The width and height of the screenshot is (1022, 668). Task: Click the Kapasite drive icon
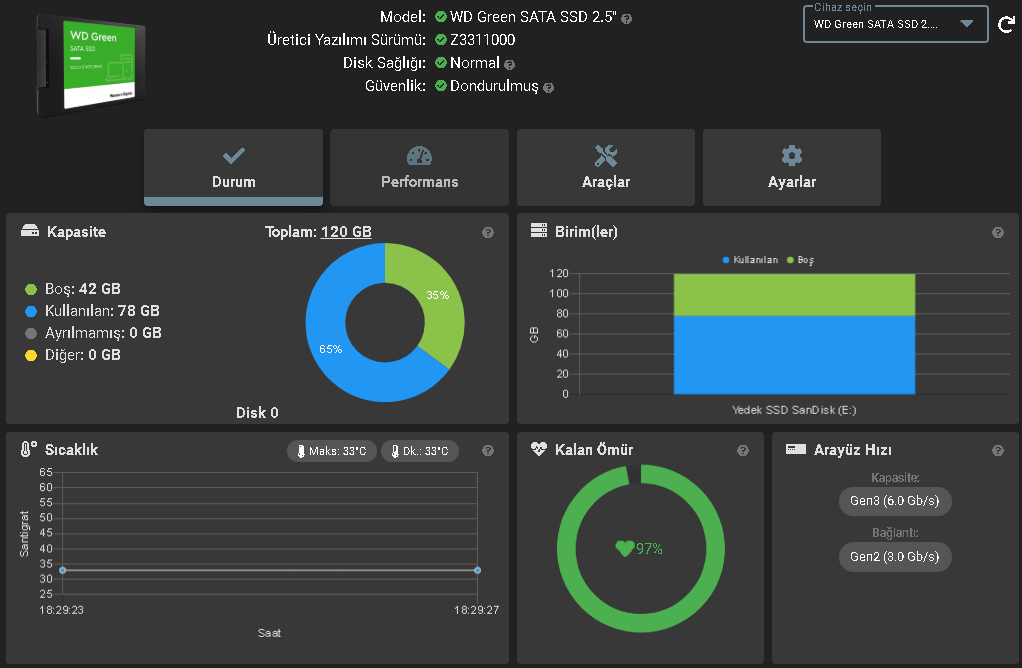(30, 231)
